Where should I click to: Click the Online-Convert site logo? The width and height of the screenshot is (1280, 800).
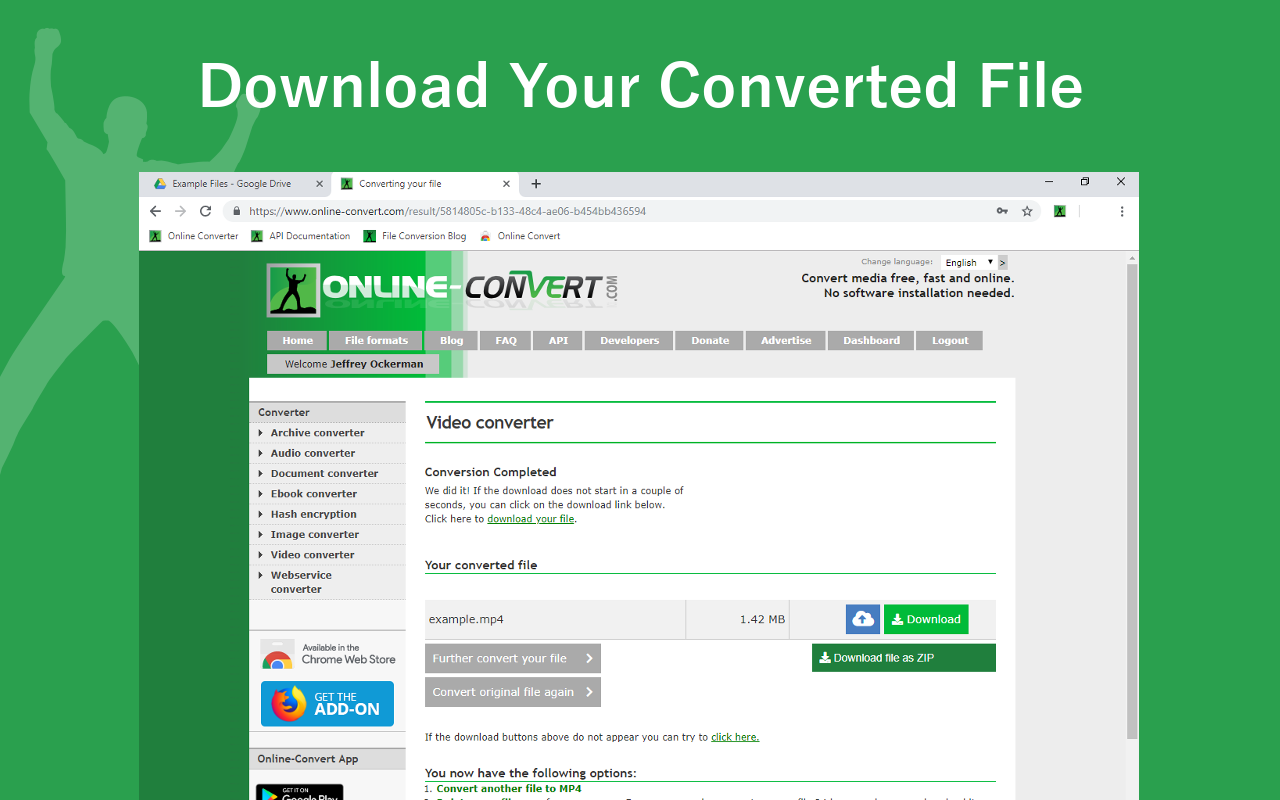[442, 289]
